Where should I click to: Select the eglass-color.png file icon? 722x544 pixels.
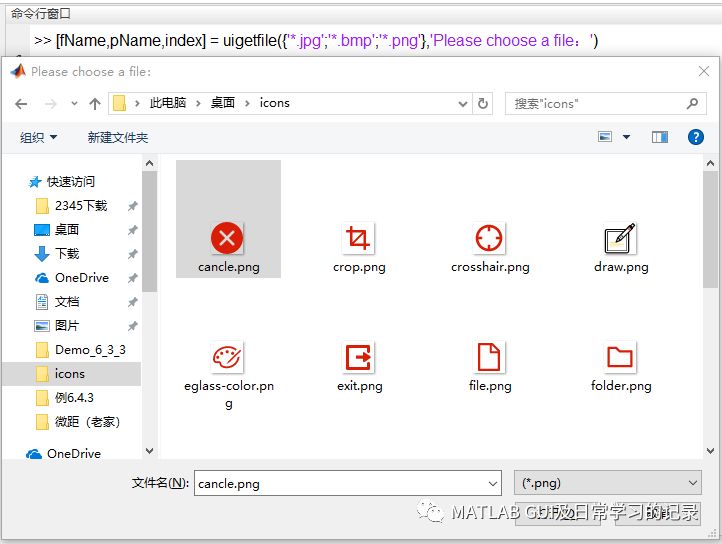point(227,357)
